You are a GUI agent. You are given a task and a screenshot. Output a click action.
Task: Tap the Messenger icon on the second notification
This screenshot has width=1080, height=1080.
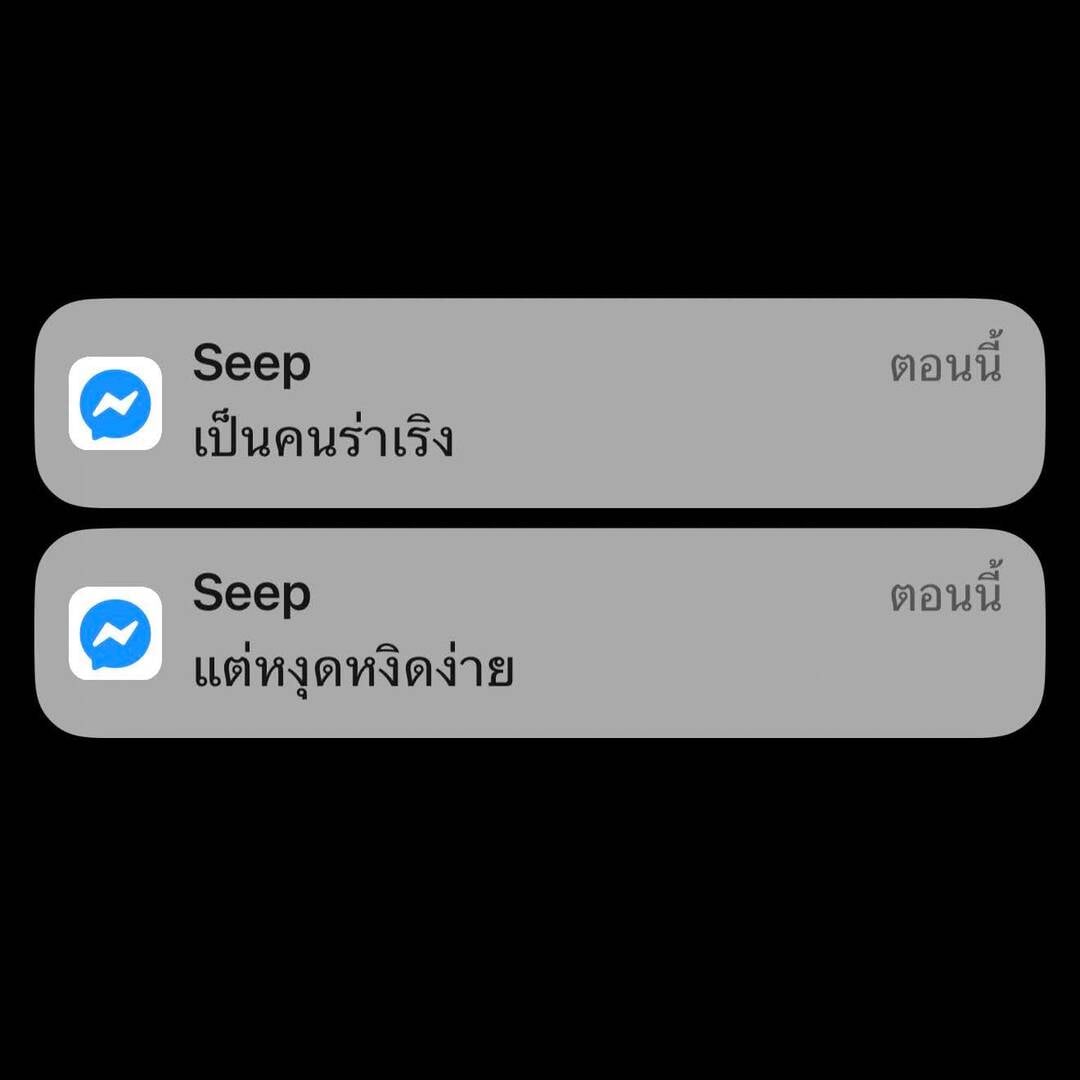coord(115,634)
